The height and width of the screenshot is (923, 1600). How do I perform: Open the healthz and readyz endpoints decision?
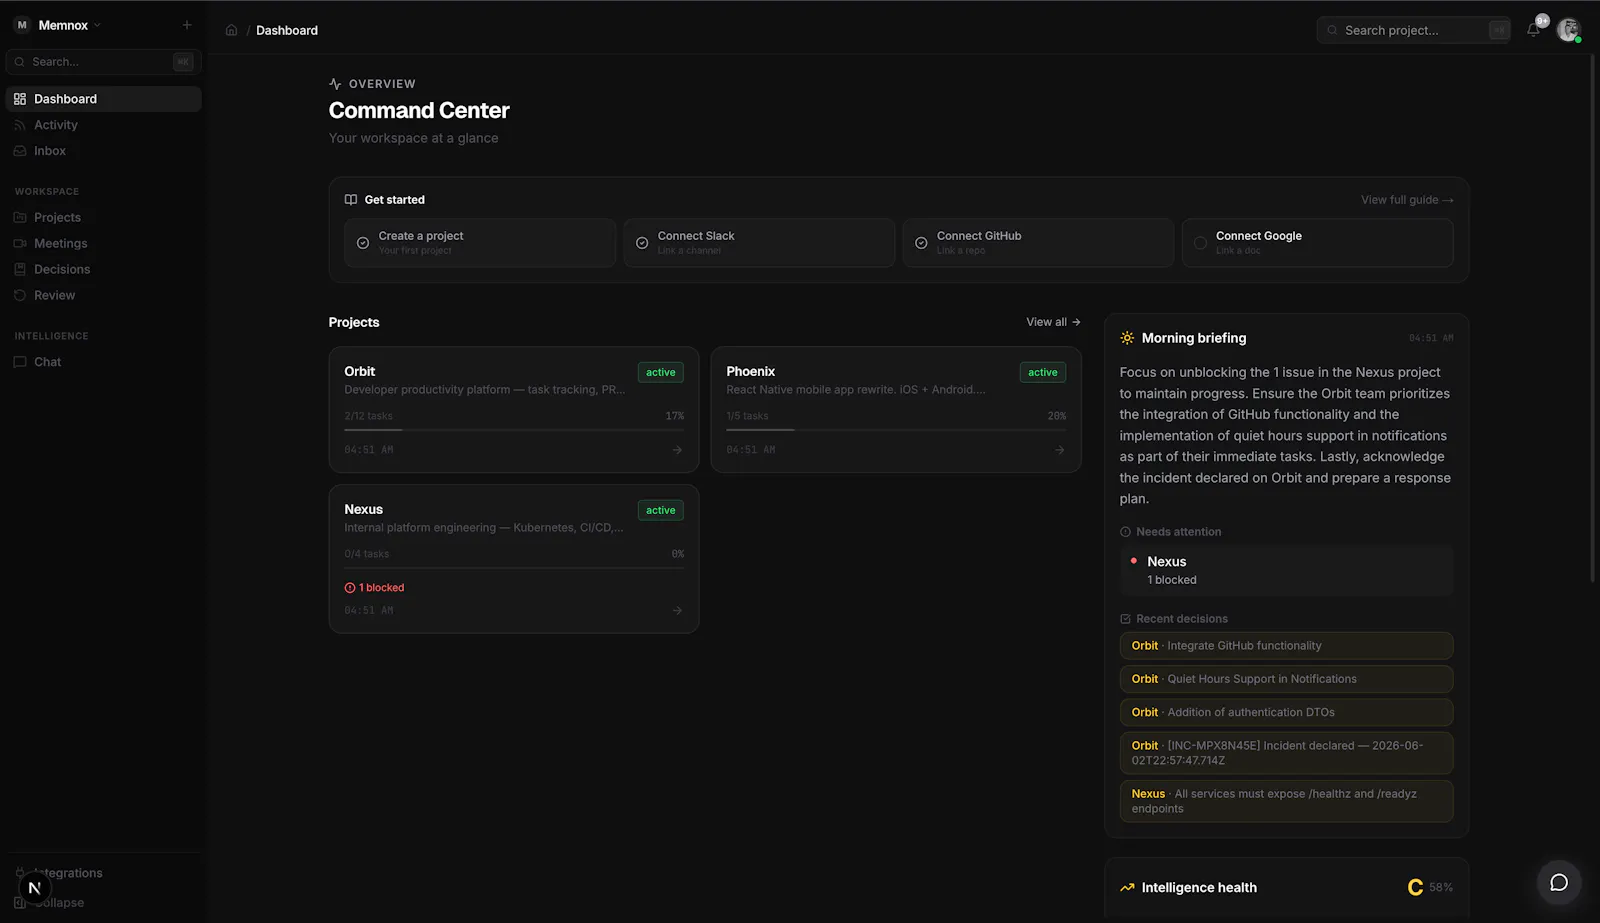(1286, 801)
